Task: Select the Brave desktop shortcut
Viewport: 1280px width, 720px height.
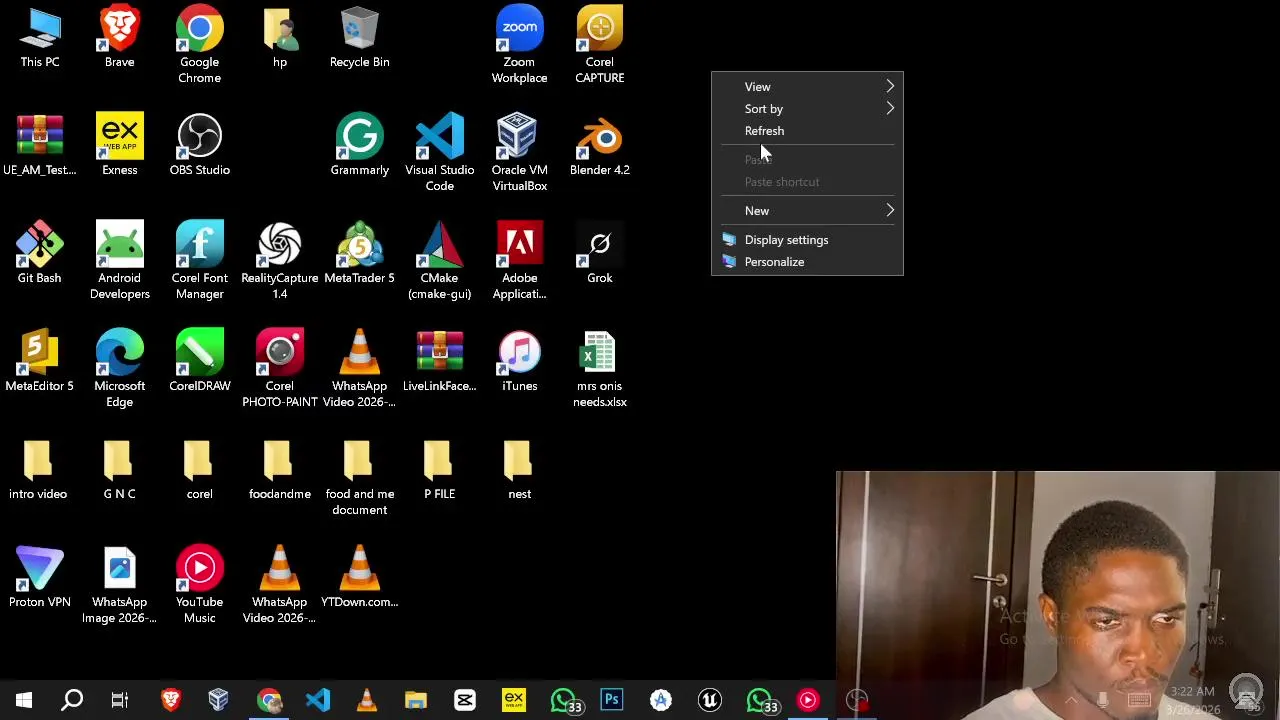Action: click(x=120, y=38)
